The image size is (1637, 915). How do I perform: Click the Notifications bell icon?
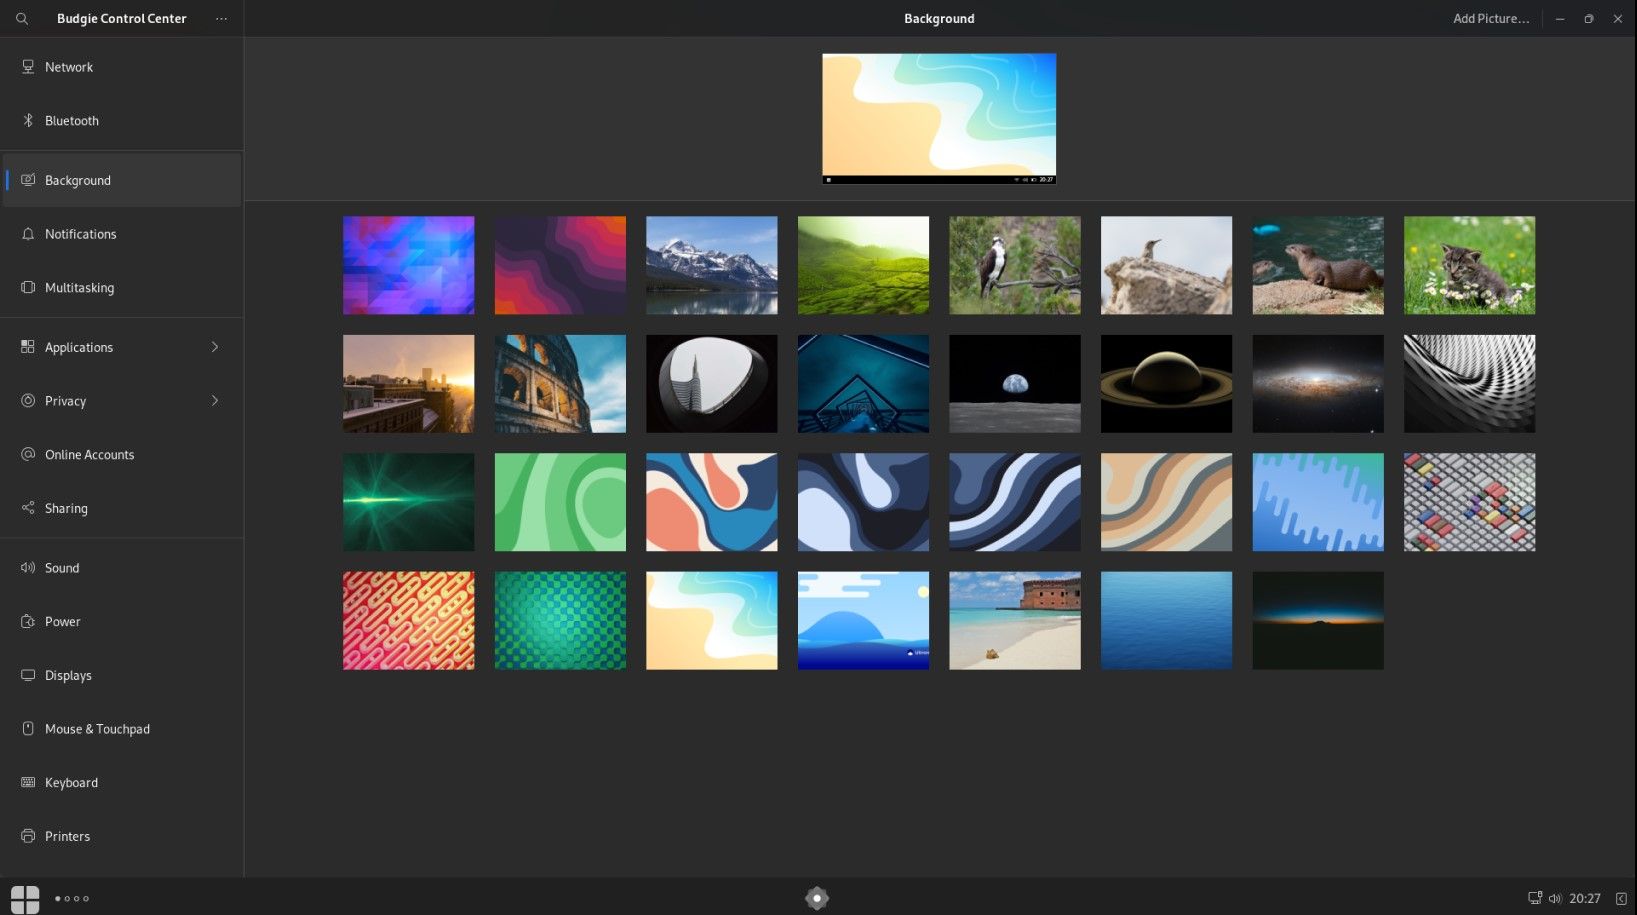[28, 234]
